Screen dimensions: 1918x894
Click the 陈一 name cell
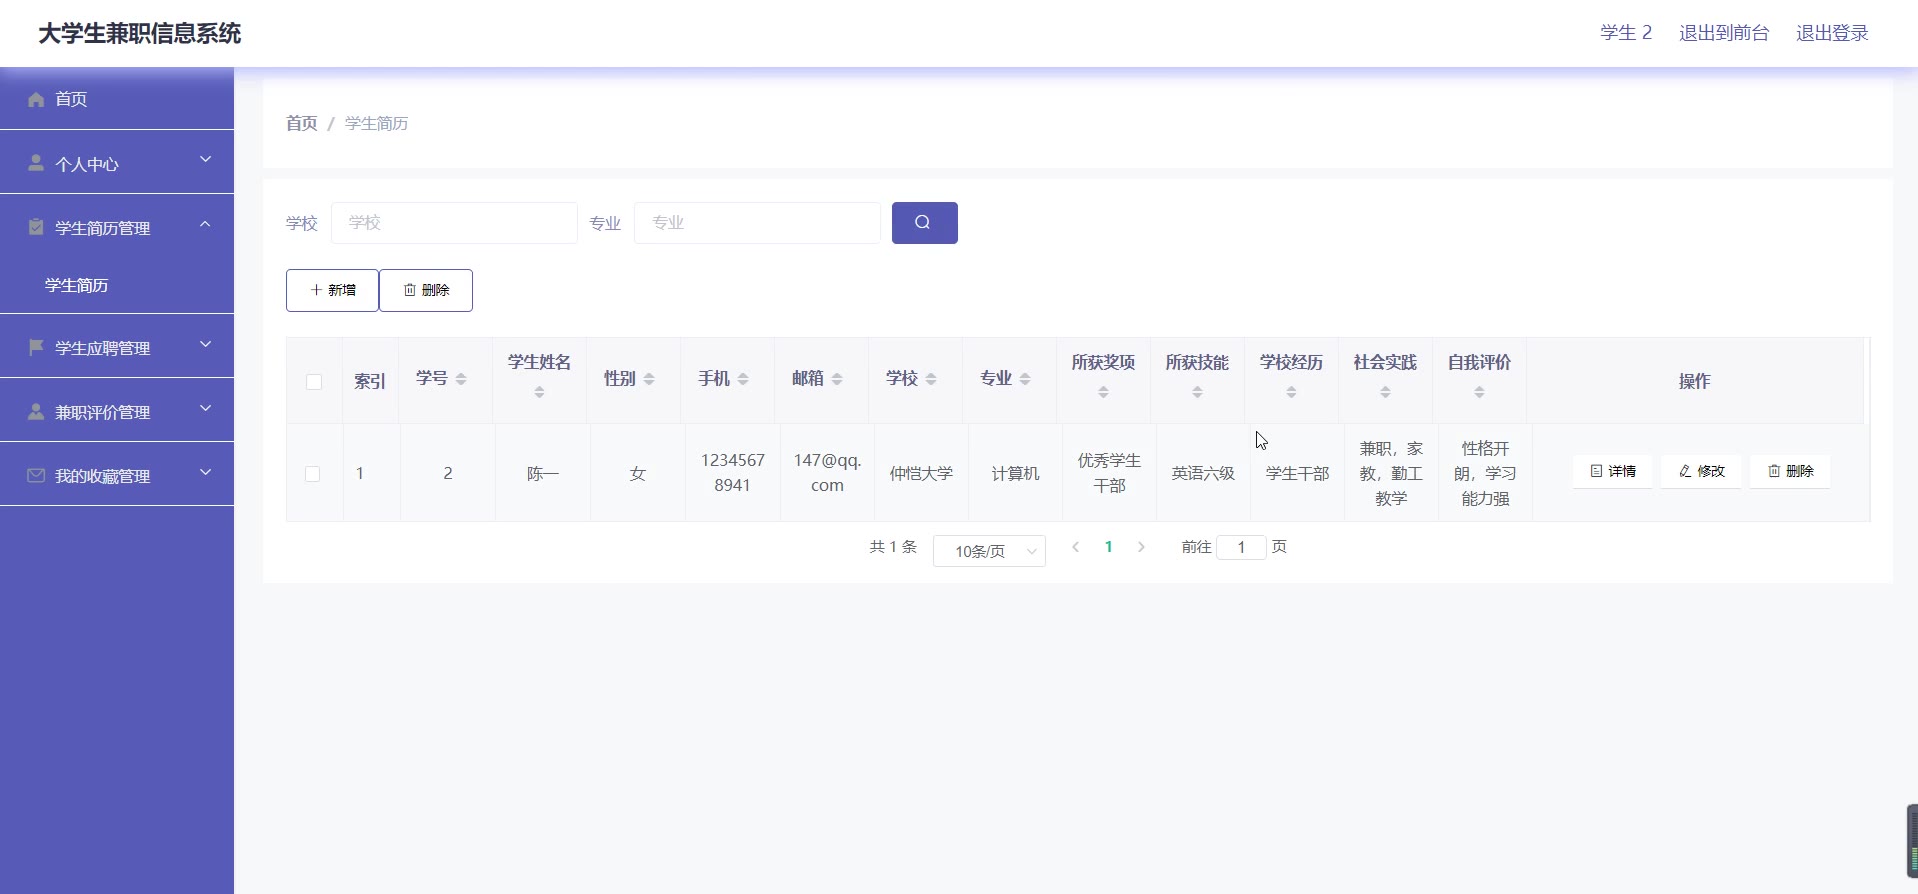543,473
